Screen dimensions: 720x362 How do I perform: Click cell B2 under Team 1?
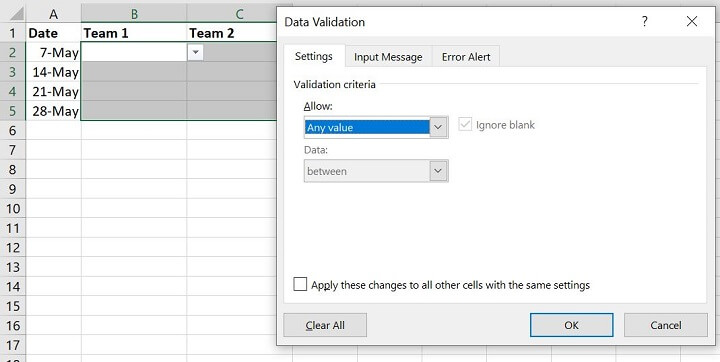[x=134, y=52]
